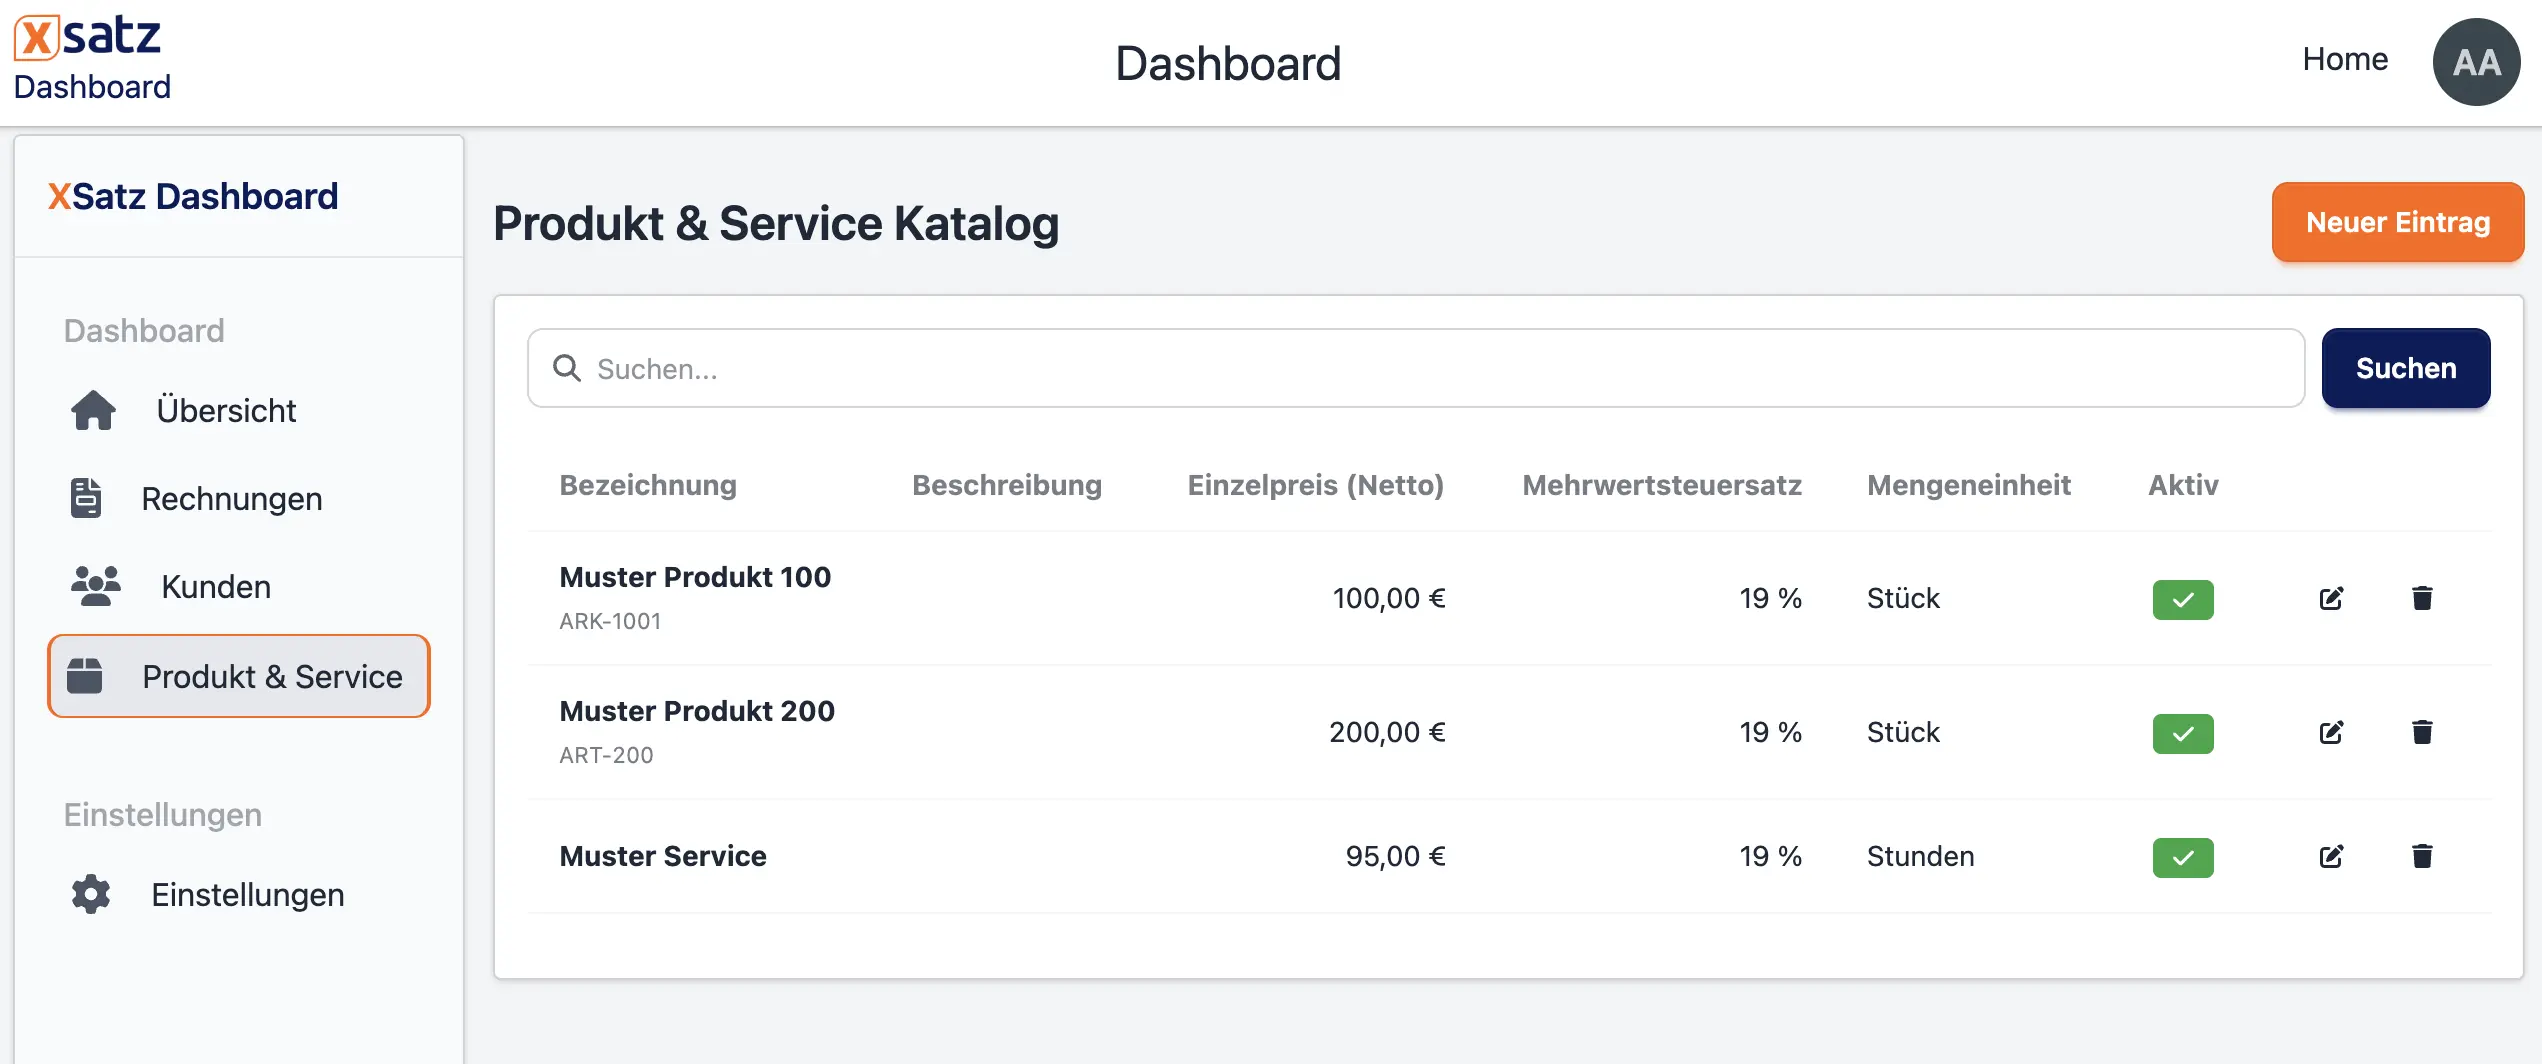Edit Muster Produkt 200 via the pencil icon
This screenshot has width=2542, height=1064.
coord(2332,732)
